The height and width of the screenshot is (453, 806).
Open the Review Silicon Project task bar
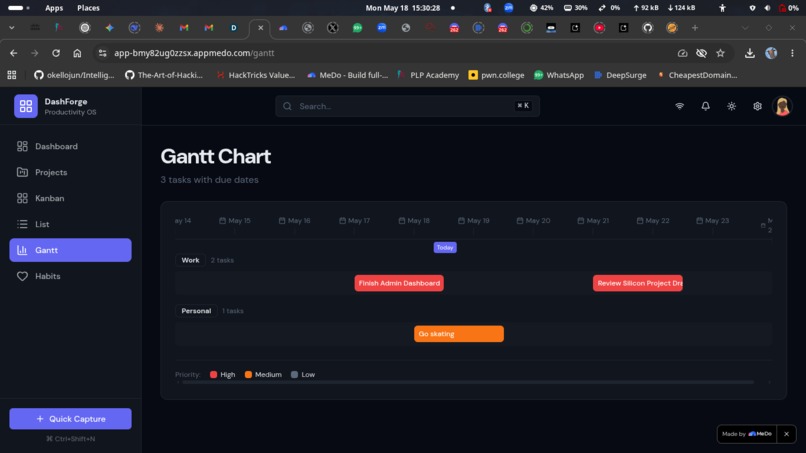[x=637, y=283]
